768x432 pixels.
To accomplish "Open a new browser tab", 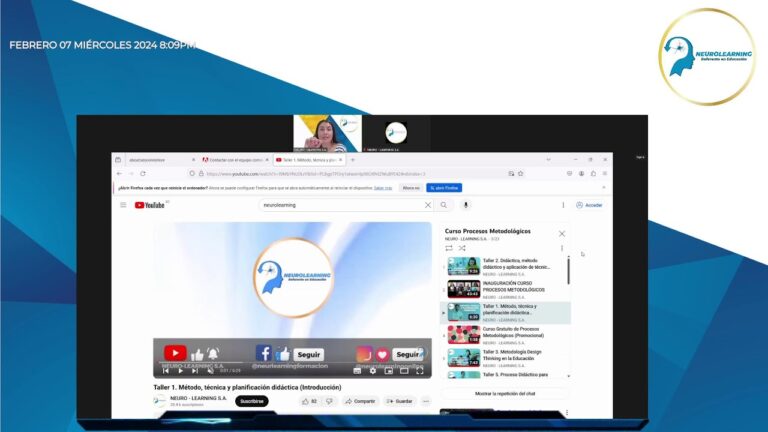I will click(x=353, y=160).
